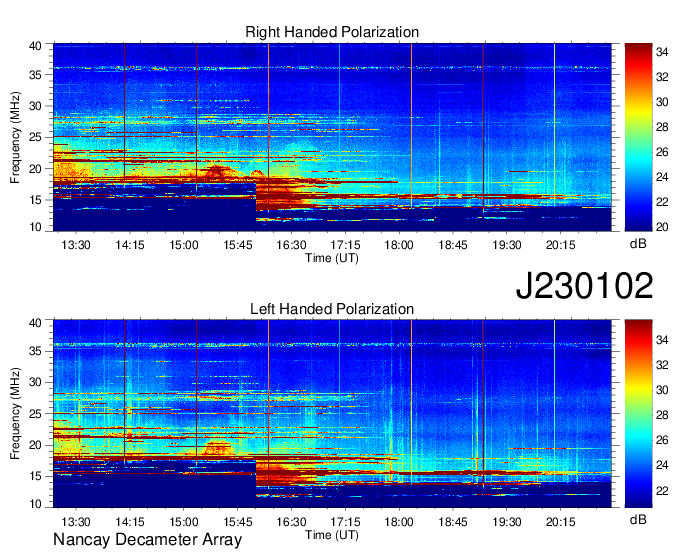
Task: Click the 20:15 tick of Left Handed plot
Action: pyautogui.click(x=560, y=522)
